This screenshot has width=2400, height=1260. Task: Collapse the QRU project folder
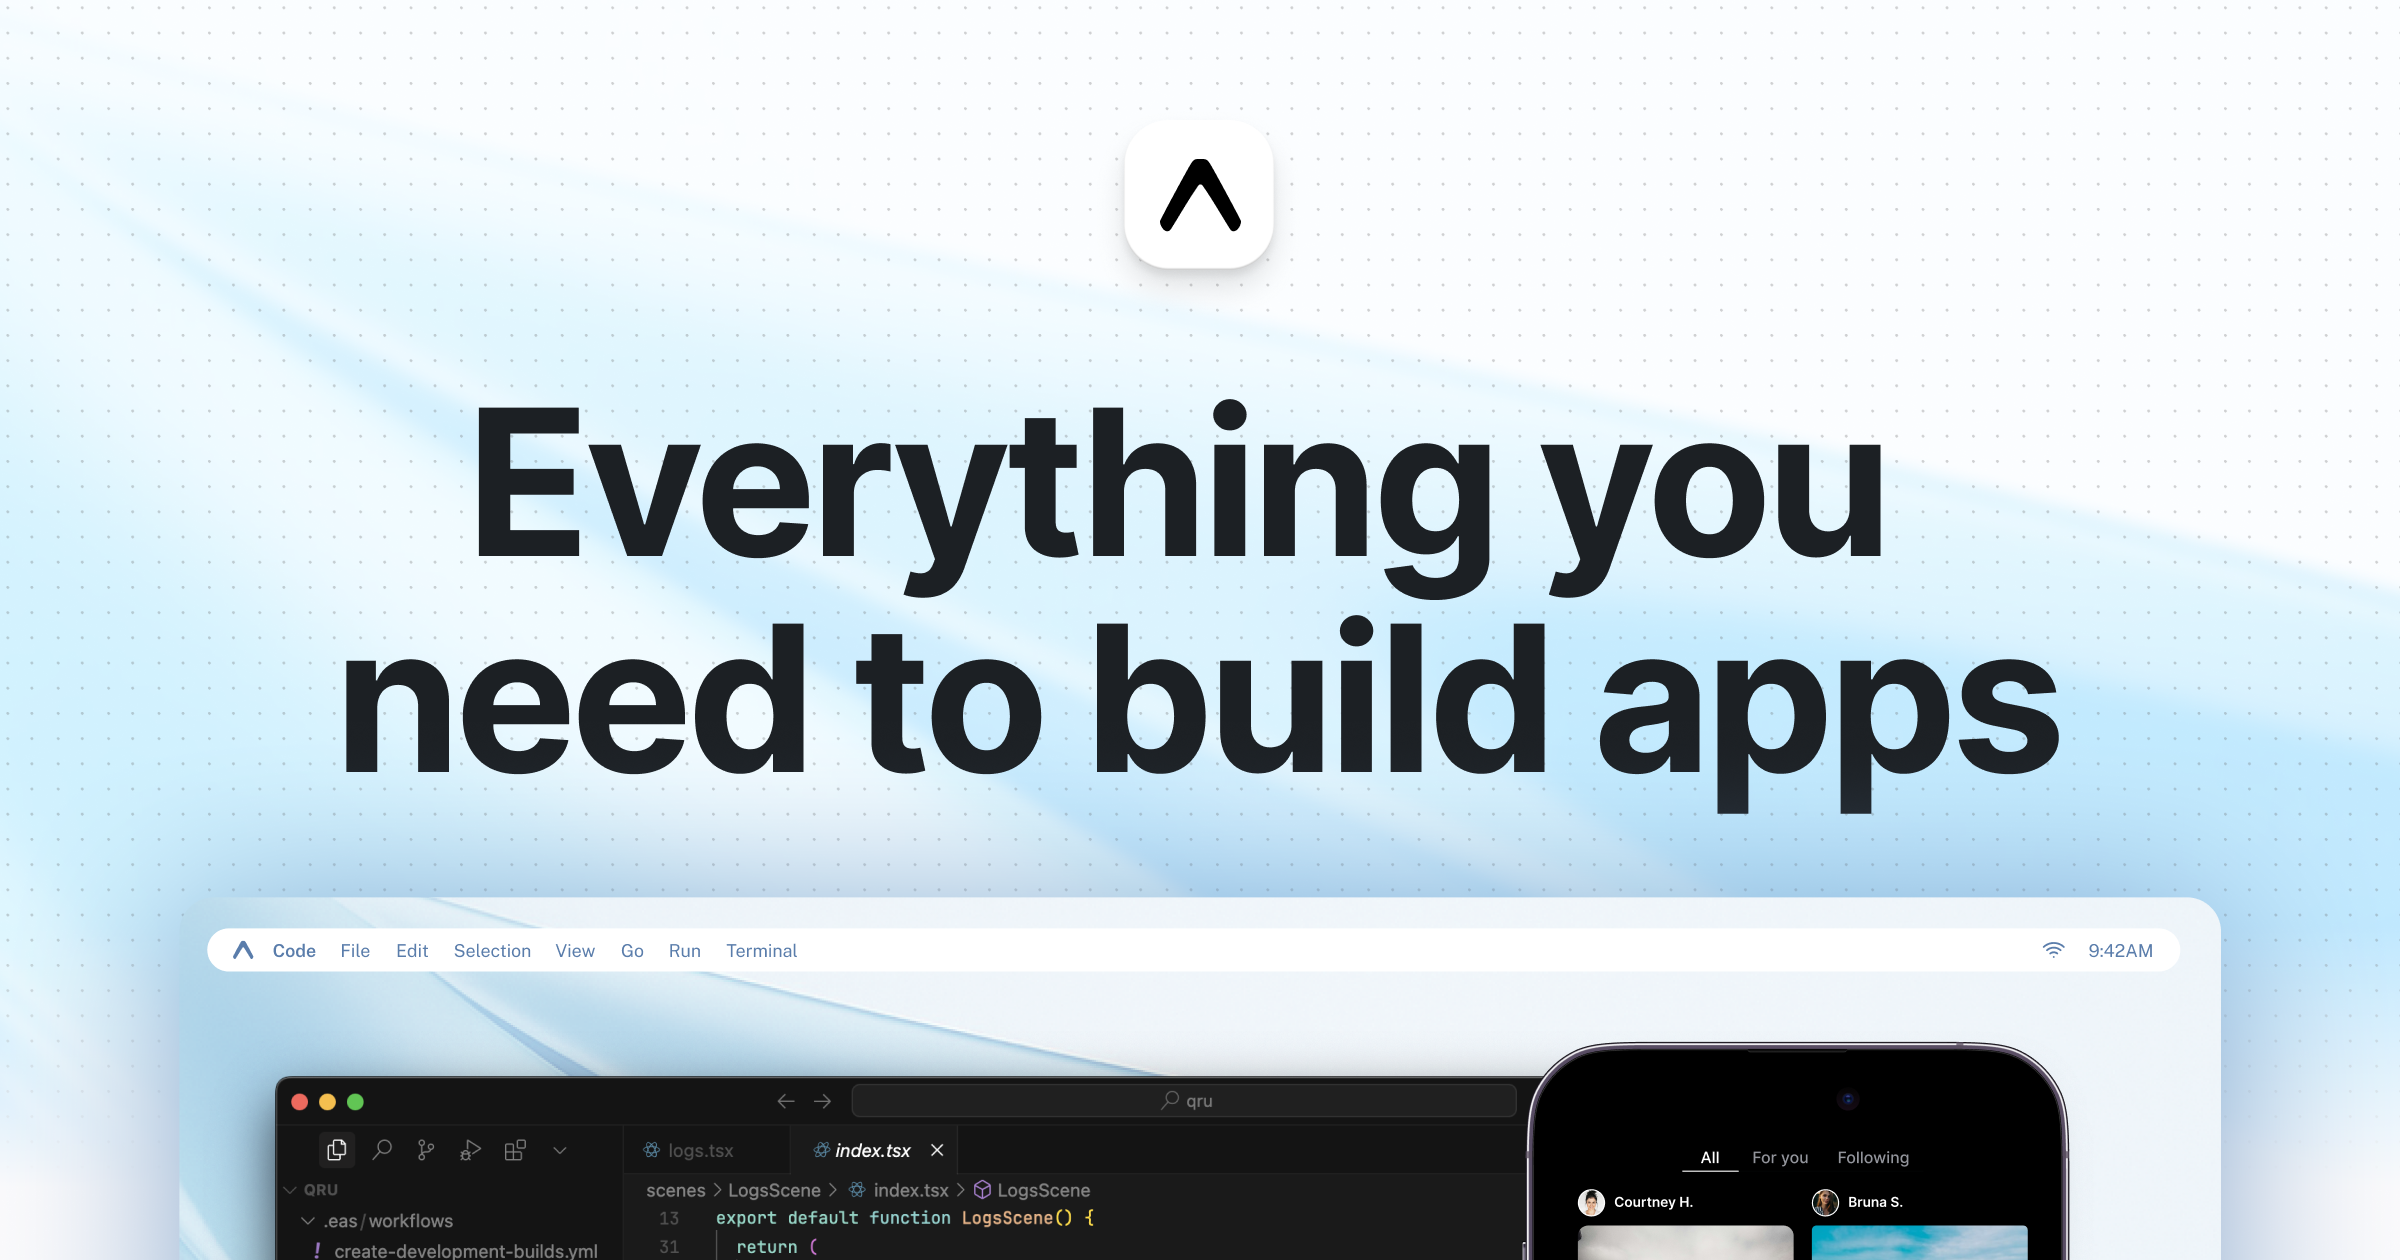[290, 1190]
